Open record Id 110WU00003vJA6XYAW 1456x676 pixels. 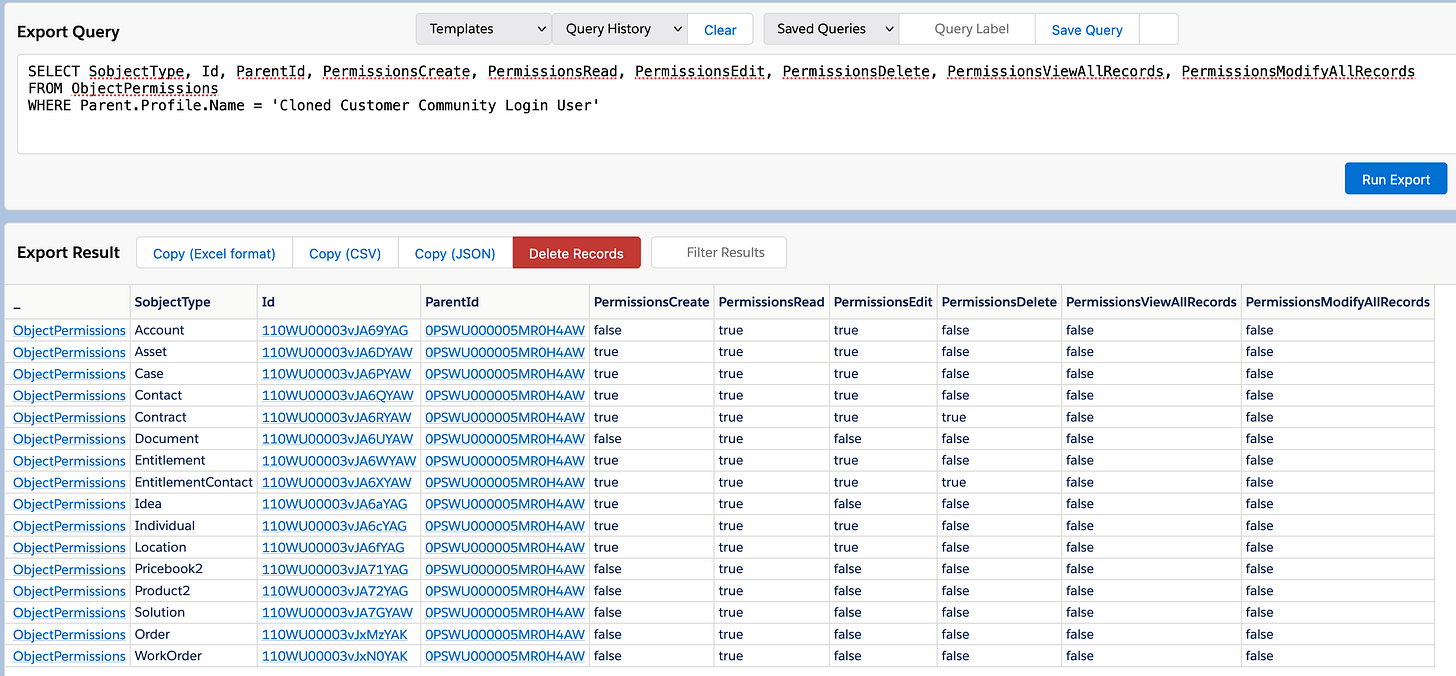coord(337,482)
